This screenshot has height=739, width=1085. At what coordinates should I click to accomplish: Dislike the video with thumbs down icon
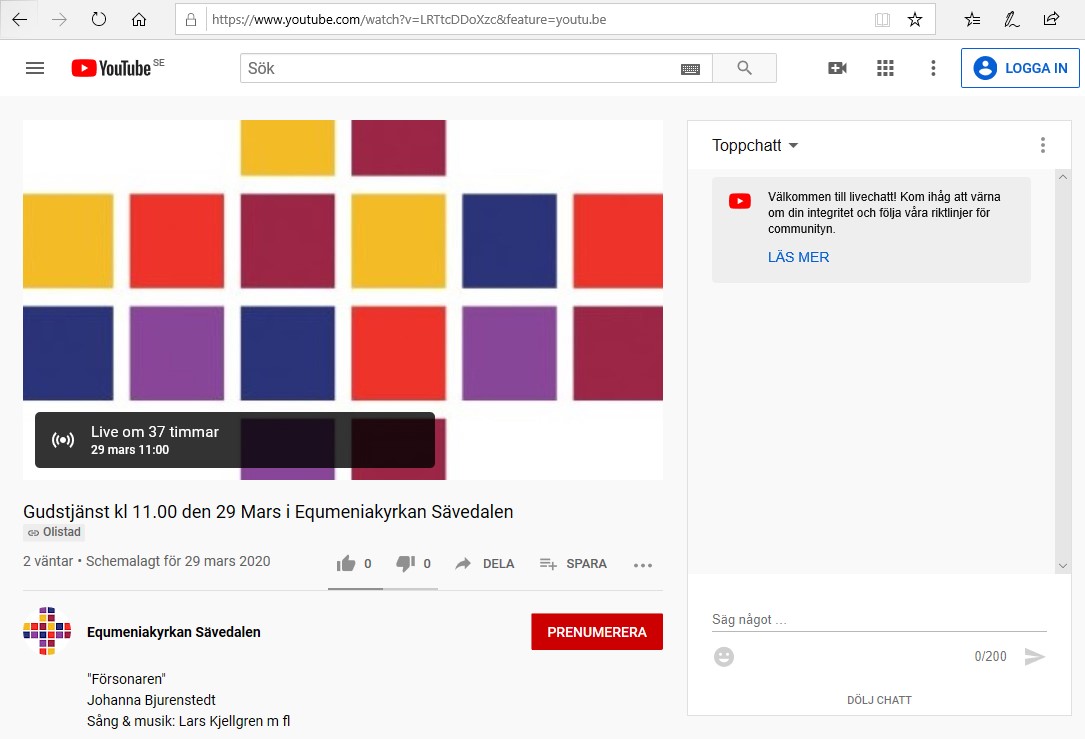(x=405, y=564)
